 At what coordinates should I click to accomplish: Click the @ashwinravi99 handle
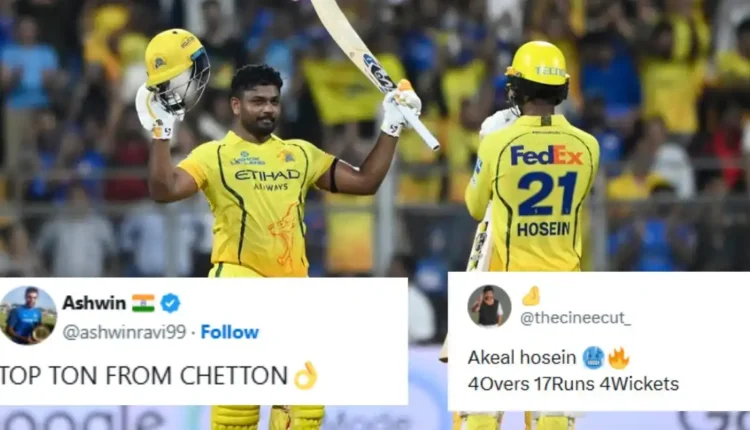click(x=124, y=332)
